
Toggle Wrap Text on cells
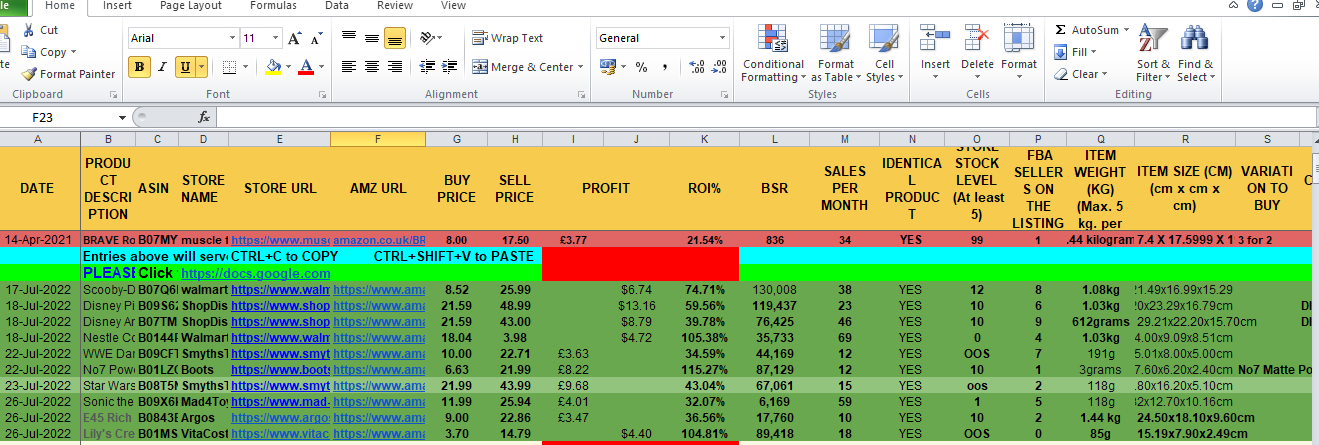[x=508, y=38]
